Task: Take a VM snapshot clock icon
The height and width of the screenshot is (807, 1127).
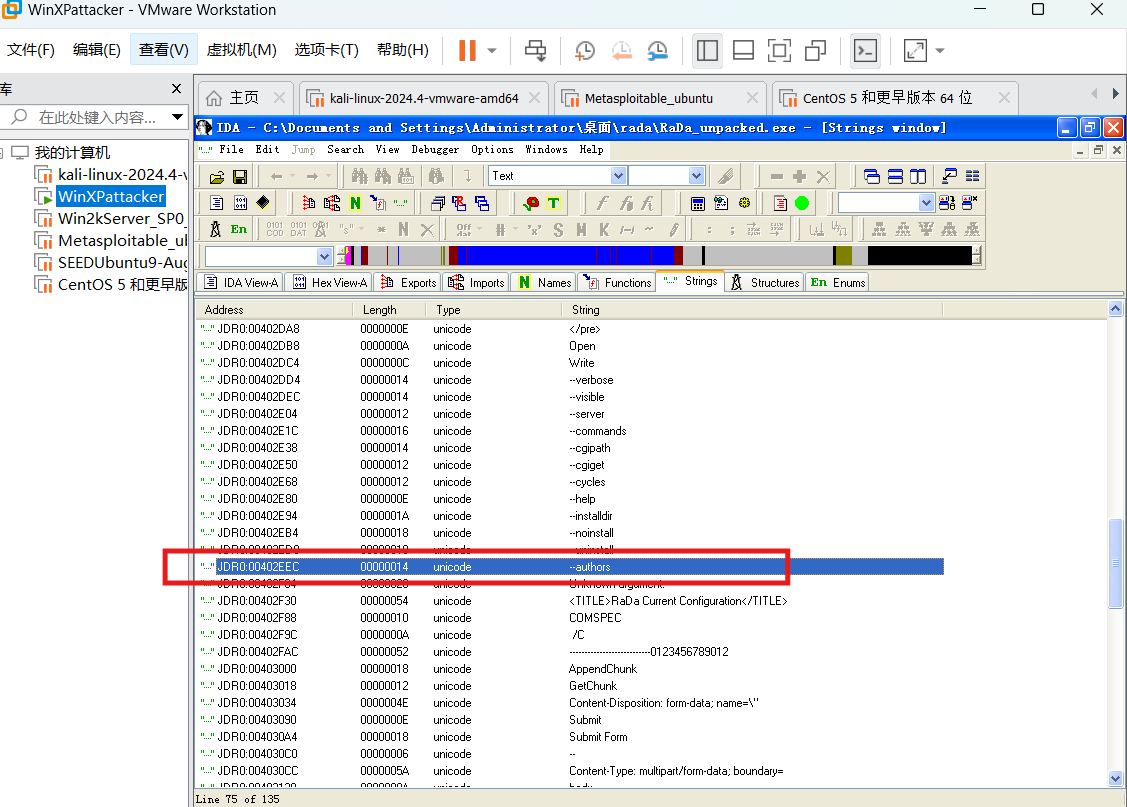Action: (585, 50)
